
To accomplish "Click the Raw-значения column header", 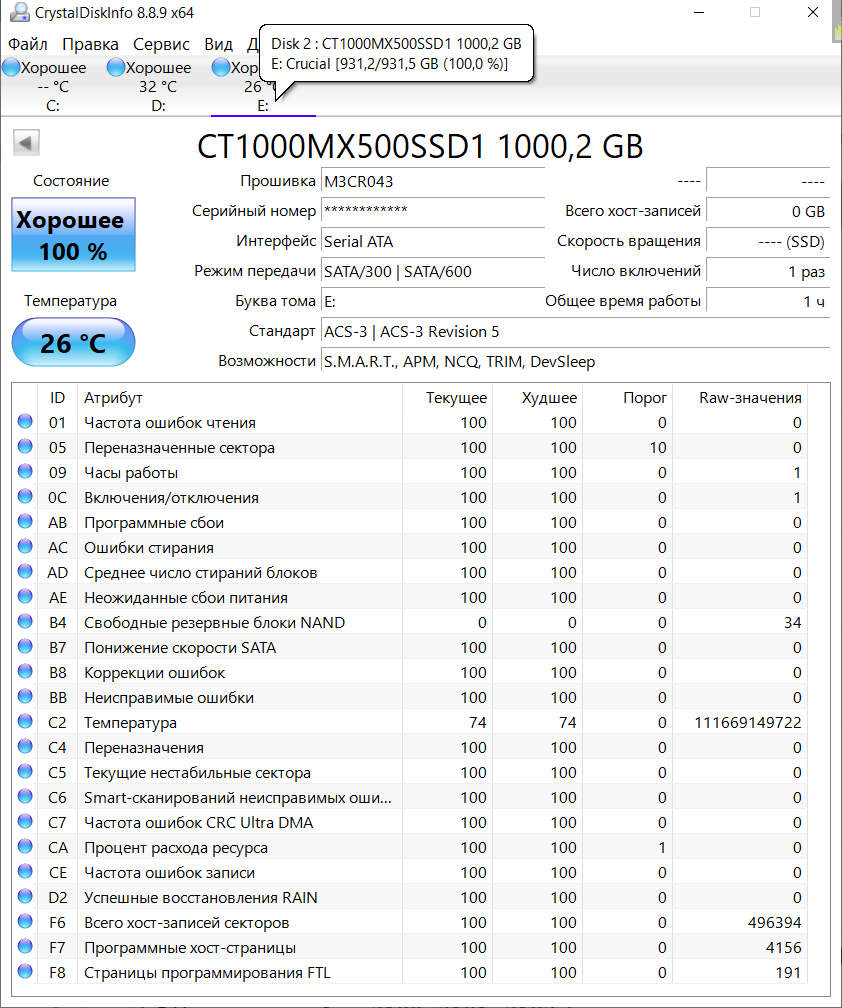I will point(750,398).
